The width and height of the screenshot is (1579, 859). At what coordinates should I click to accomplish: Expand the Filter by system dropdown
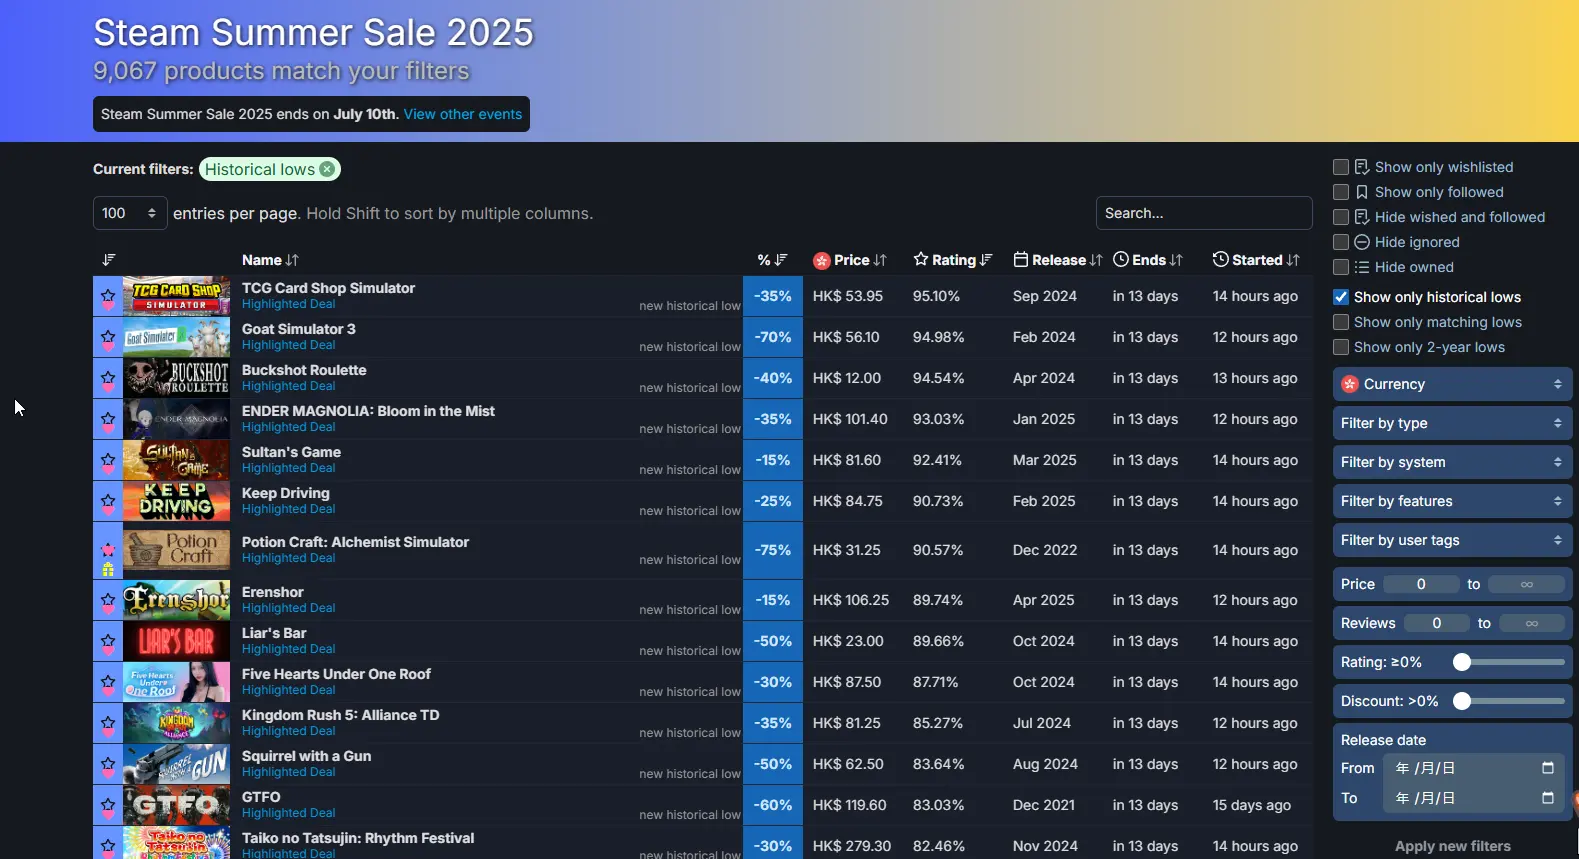tap(1452, 462)
